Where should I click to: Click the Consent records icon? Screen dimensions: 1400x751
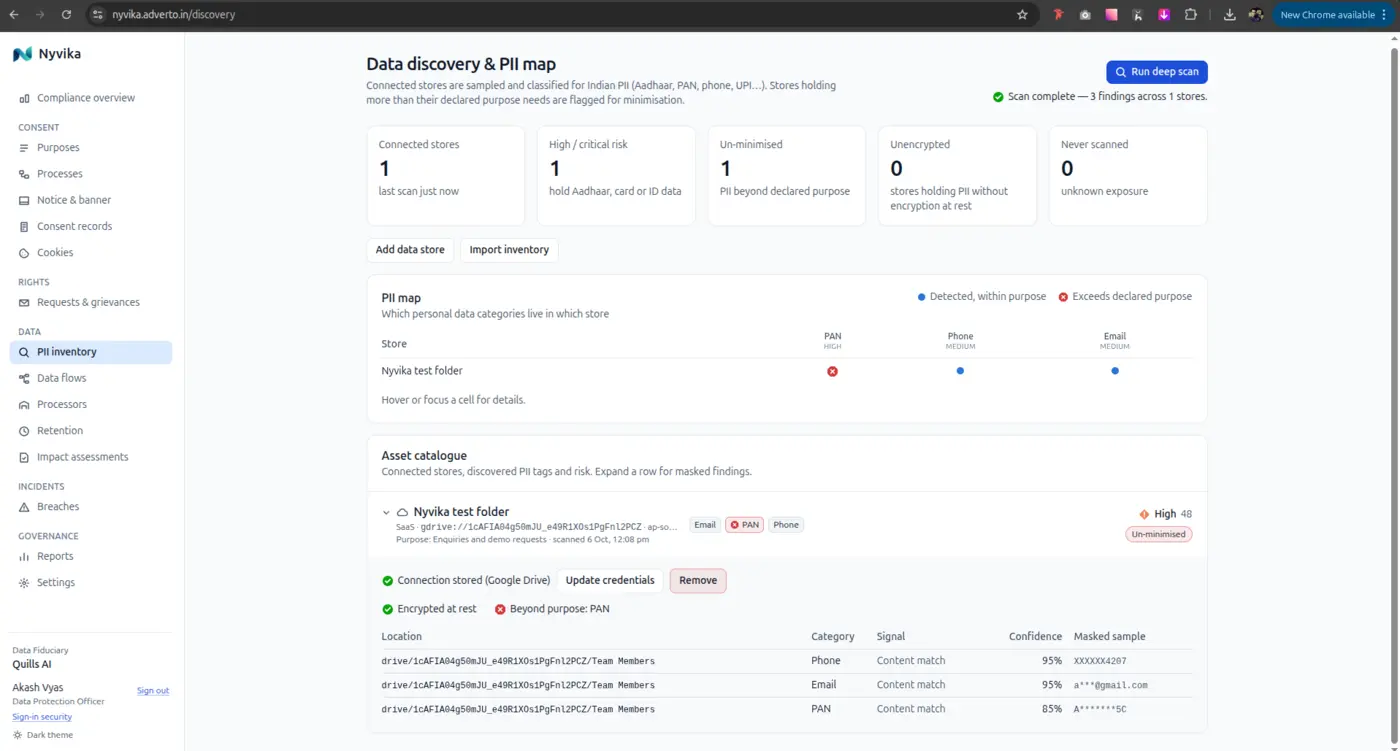tap(24, 226)
